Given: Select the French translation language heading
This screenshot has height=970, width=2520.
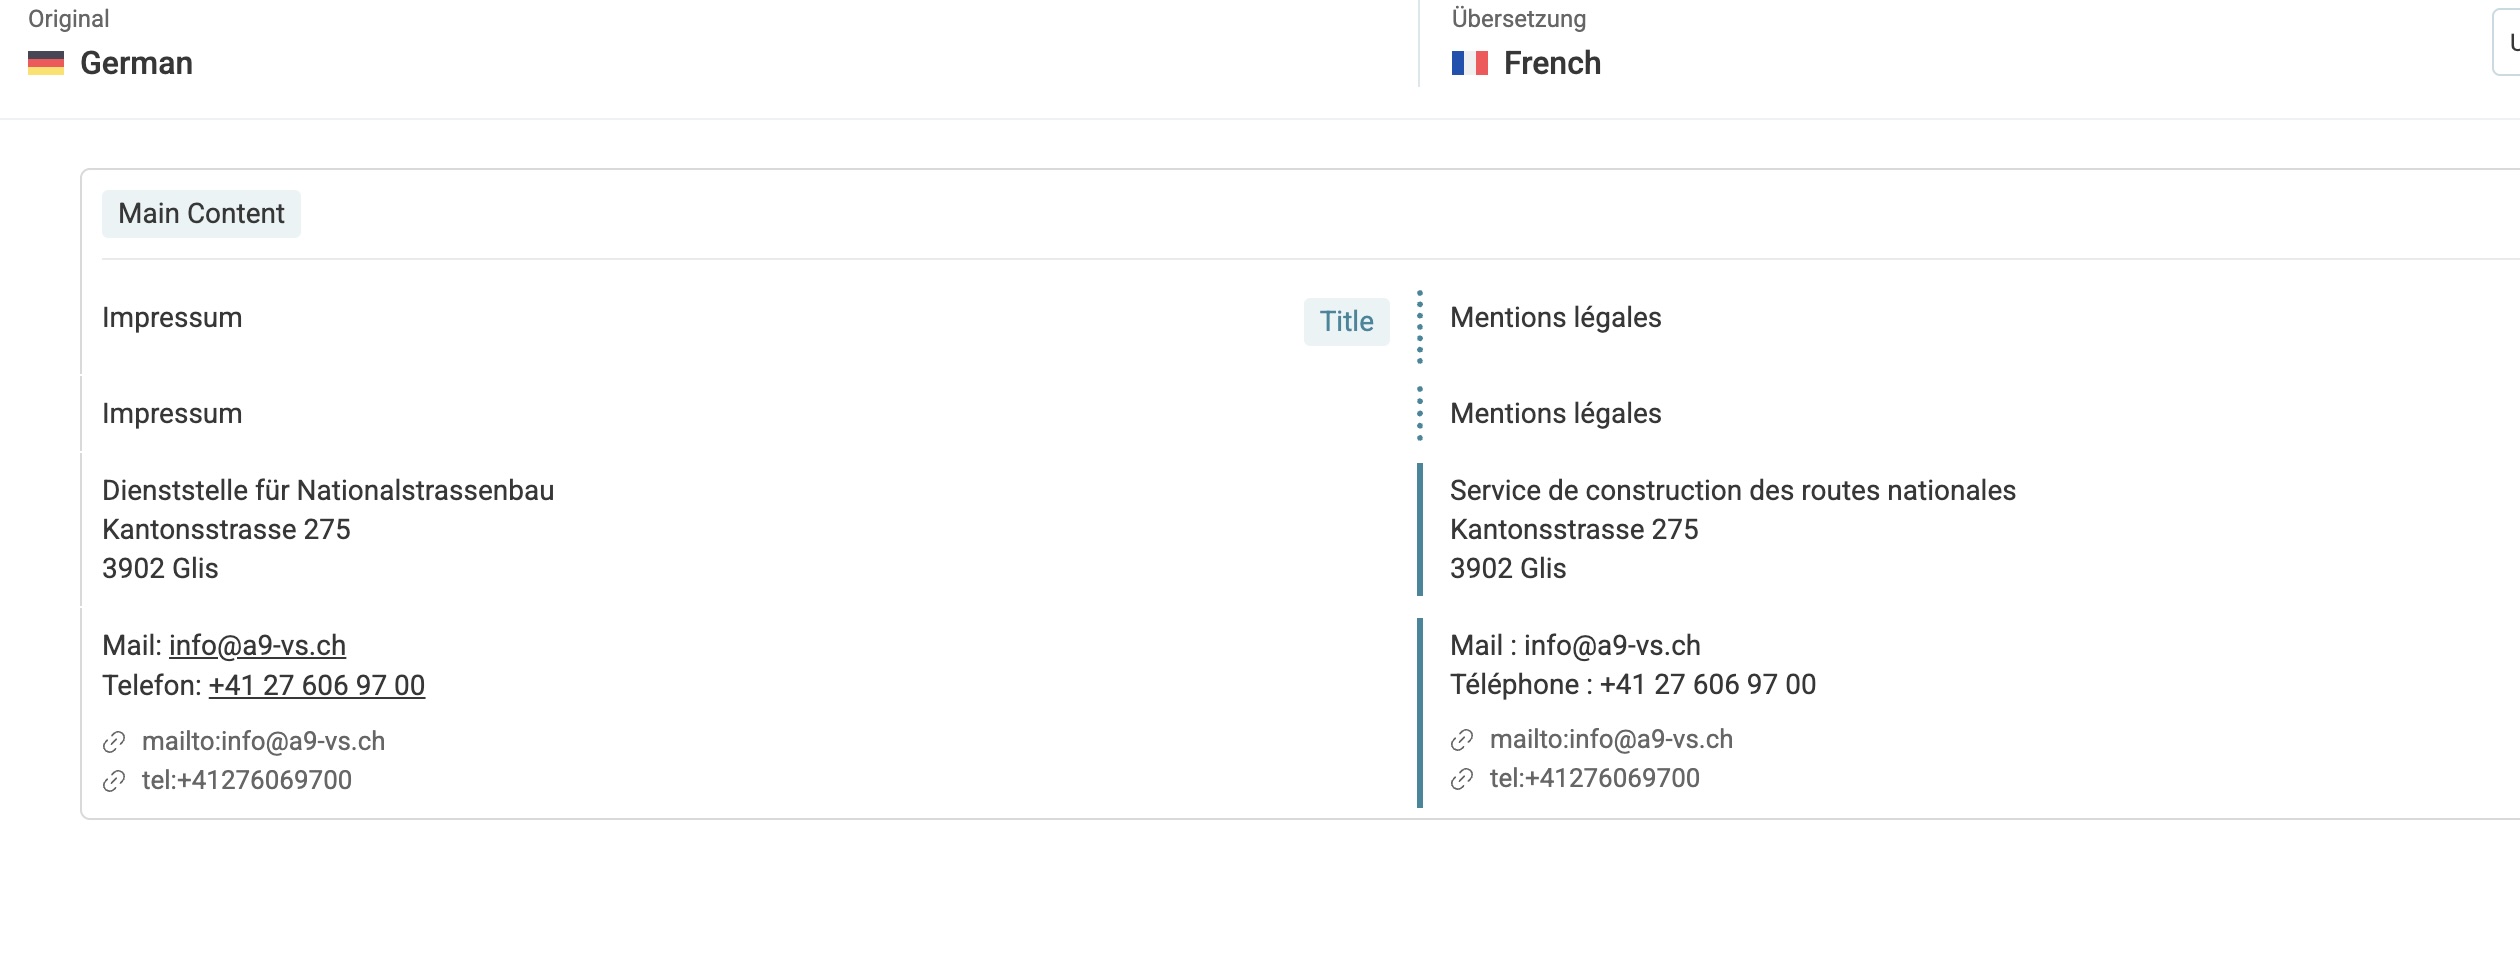Looking at the screenshot, I should click(1552, 63).
